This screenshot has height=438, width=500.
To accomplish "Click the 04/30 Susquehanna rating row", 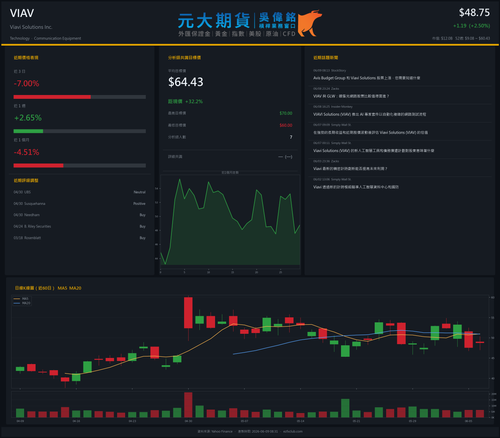I will (79, 204).
